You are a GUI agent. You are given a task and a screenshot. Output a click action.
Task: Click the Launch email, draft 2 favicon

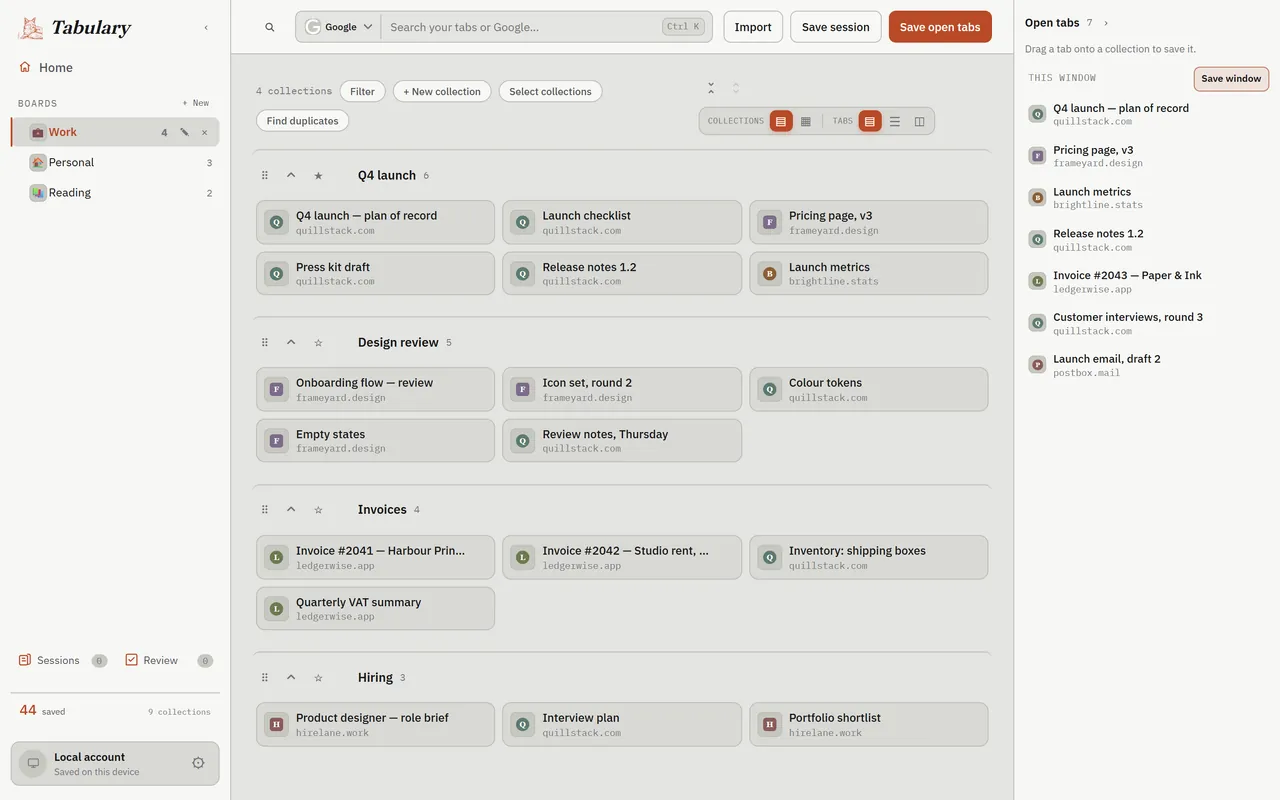pyautogui.click(x=1037, y=365)
